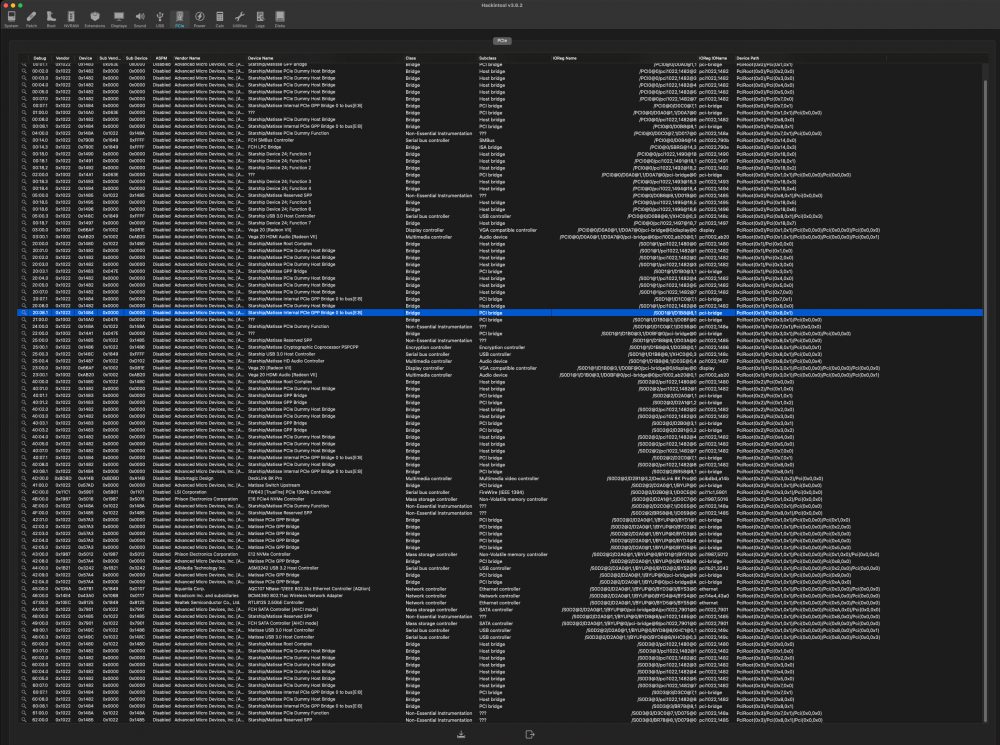This screenshot has height=745, width=1000.
Task: Open the USB section in the toolbar
Action: pos(159,18)
